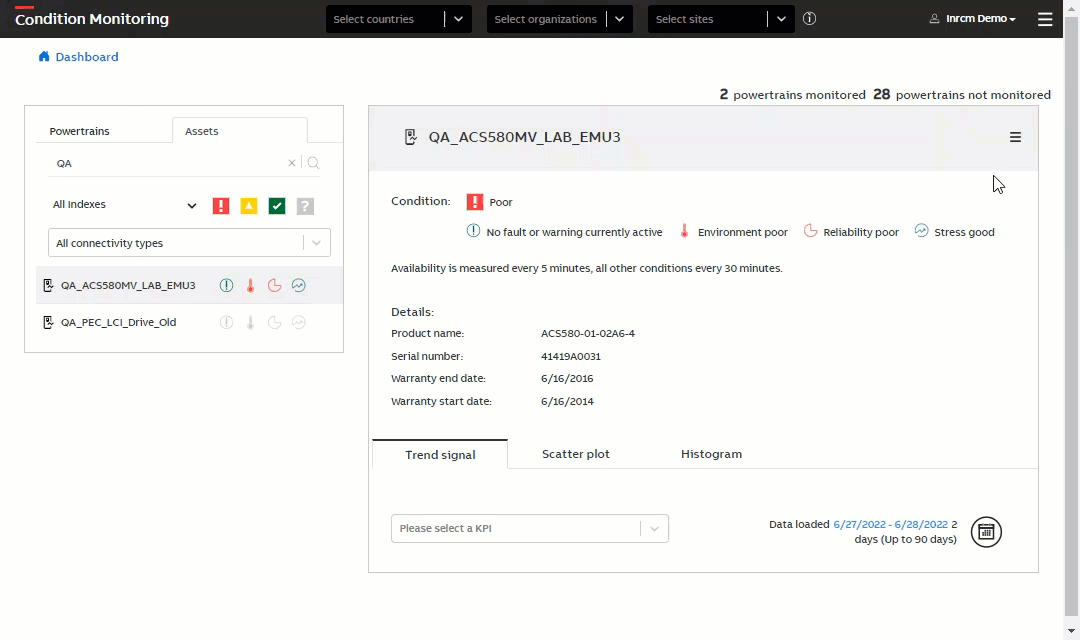Click the Reliability poor icon
The width and height of the screenshot is (1080, 640).
tap(810, 231)
